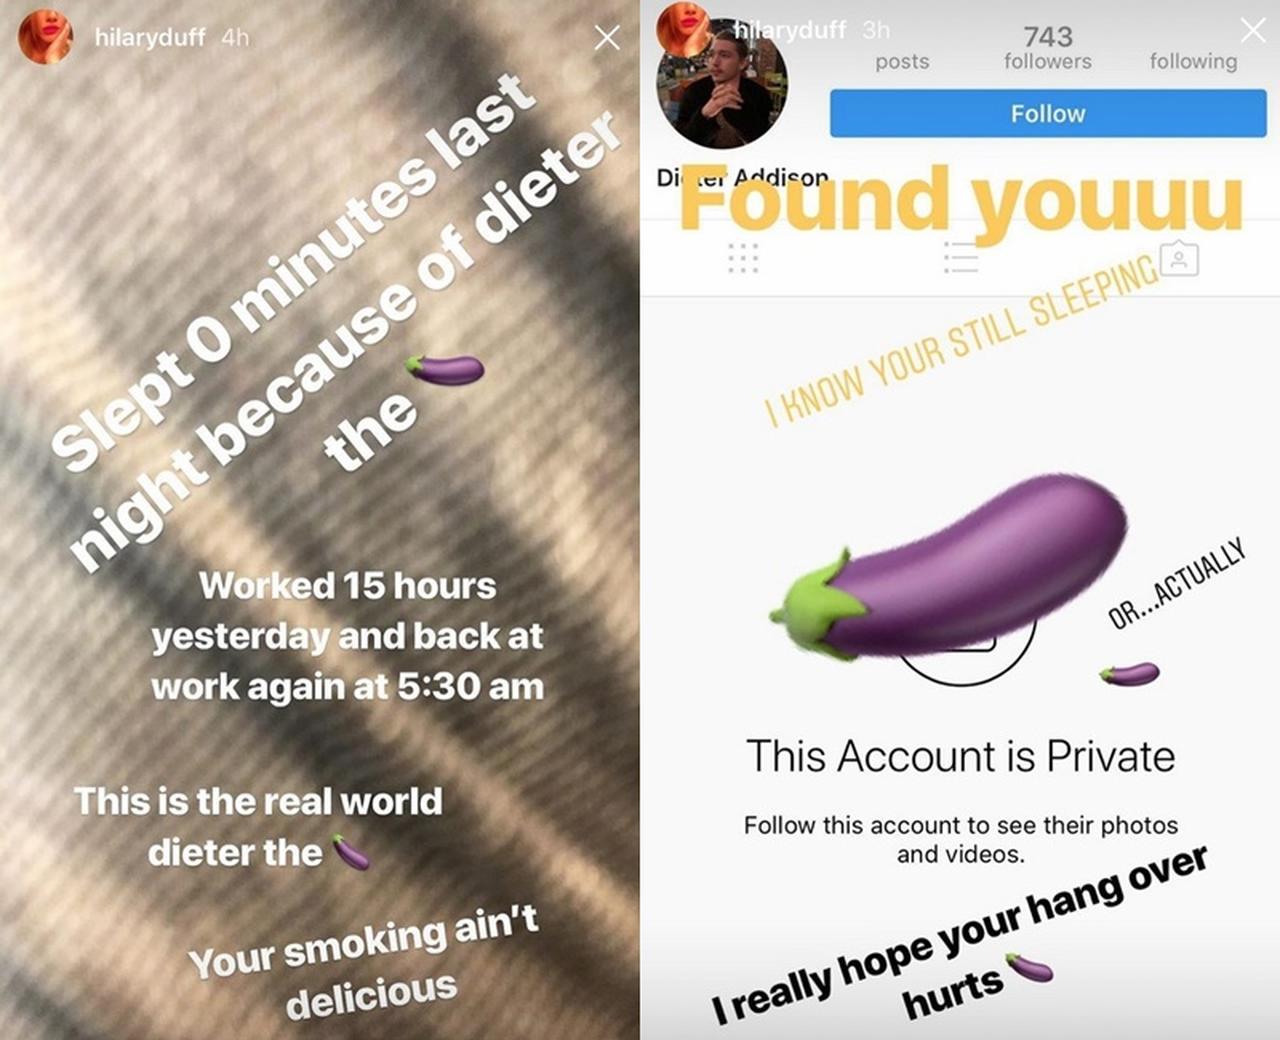
Task: Click the blue Follow button
Action: click(x=1048, y=114)
